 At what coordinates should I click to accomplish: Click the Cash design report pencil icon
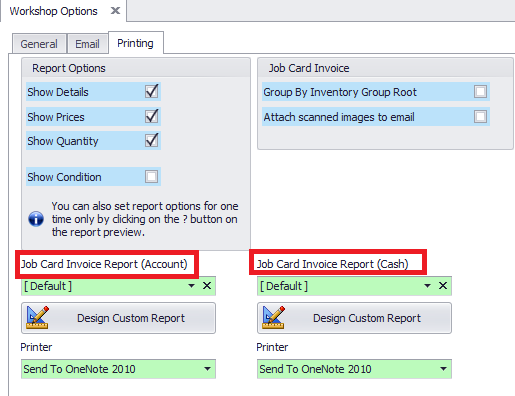[x=273, y=317]
